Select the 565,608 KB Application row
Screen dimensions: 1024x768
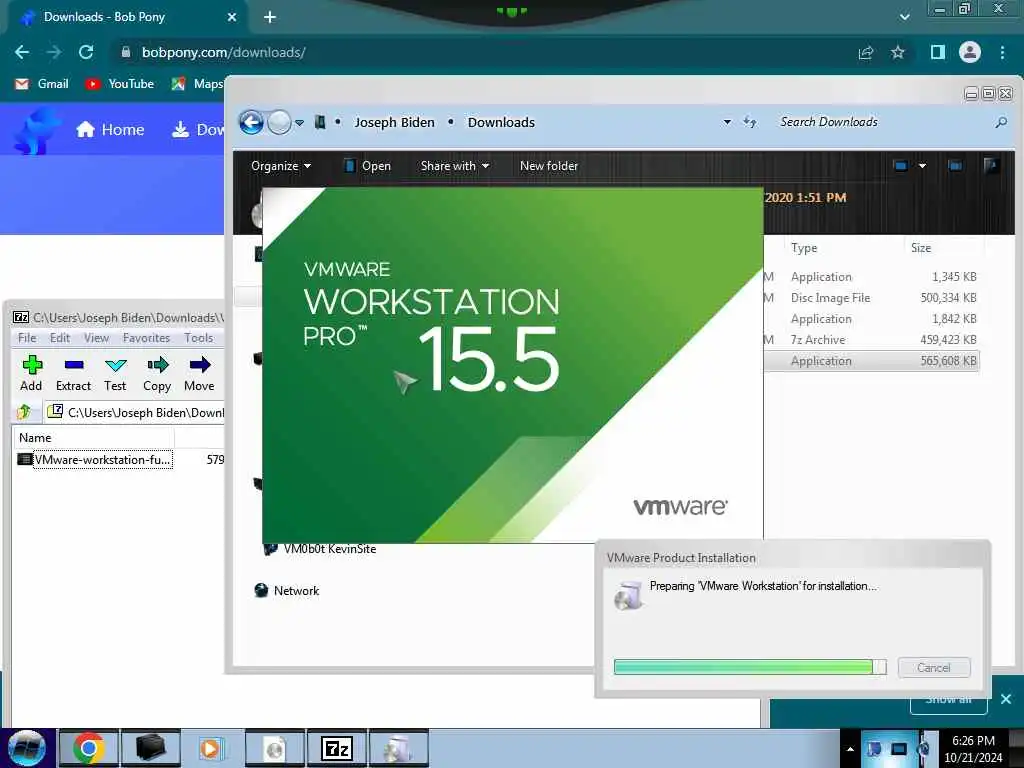pyautogui.click(x=872, y=360)
